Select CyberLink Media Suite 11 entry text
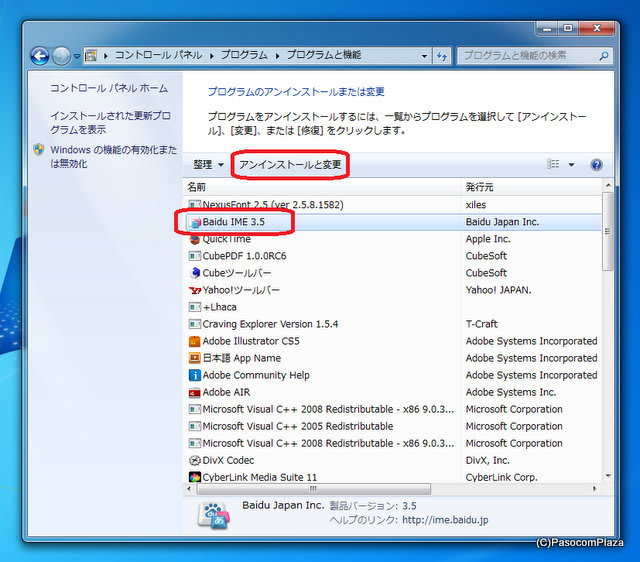Viewport: 640px width, 562px height. 260,477
